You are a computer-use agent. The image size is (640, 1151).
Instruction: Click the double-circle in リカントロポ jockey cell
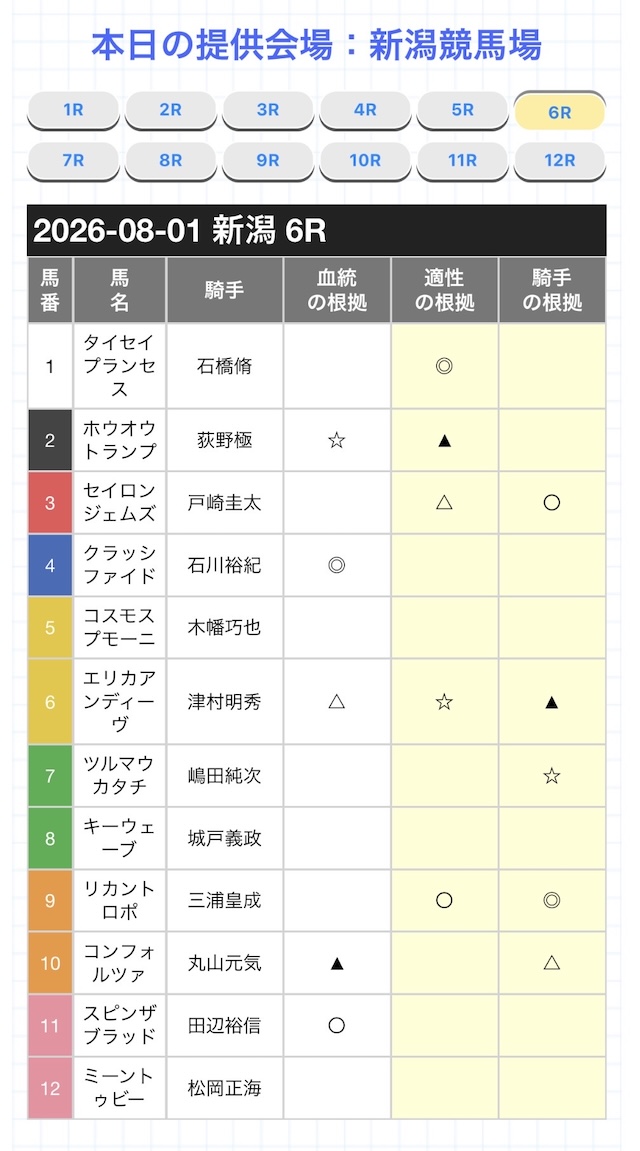tap(552, 901)
